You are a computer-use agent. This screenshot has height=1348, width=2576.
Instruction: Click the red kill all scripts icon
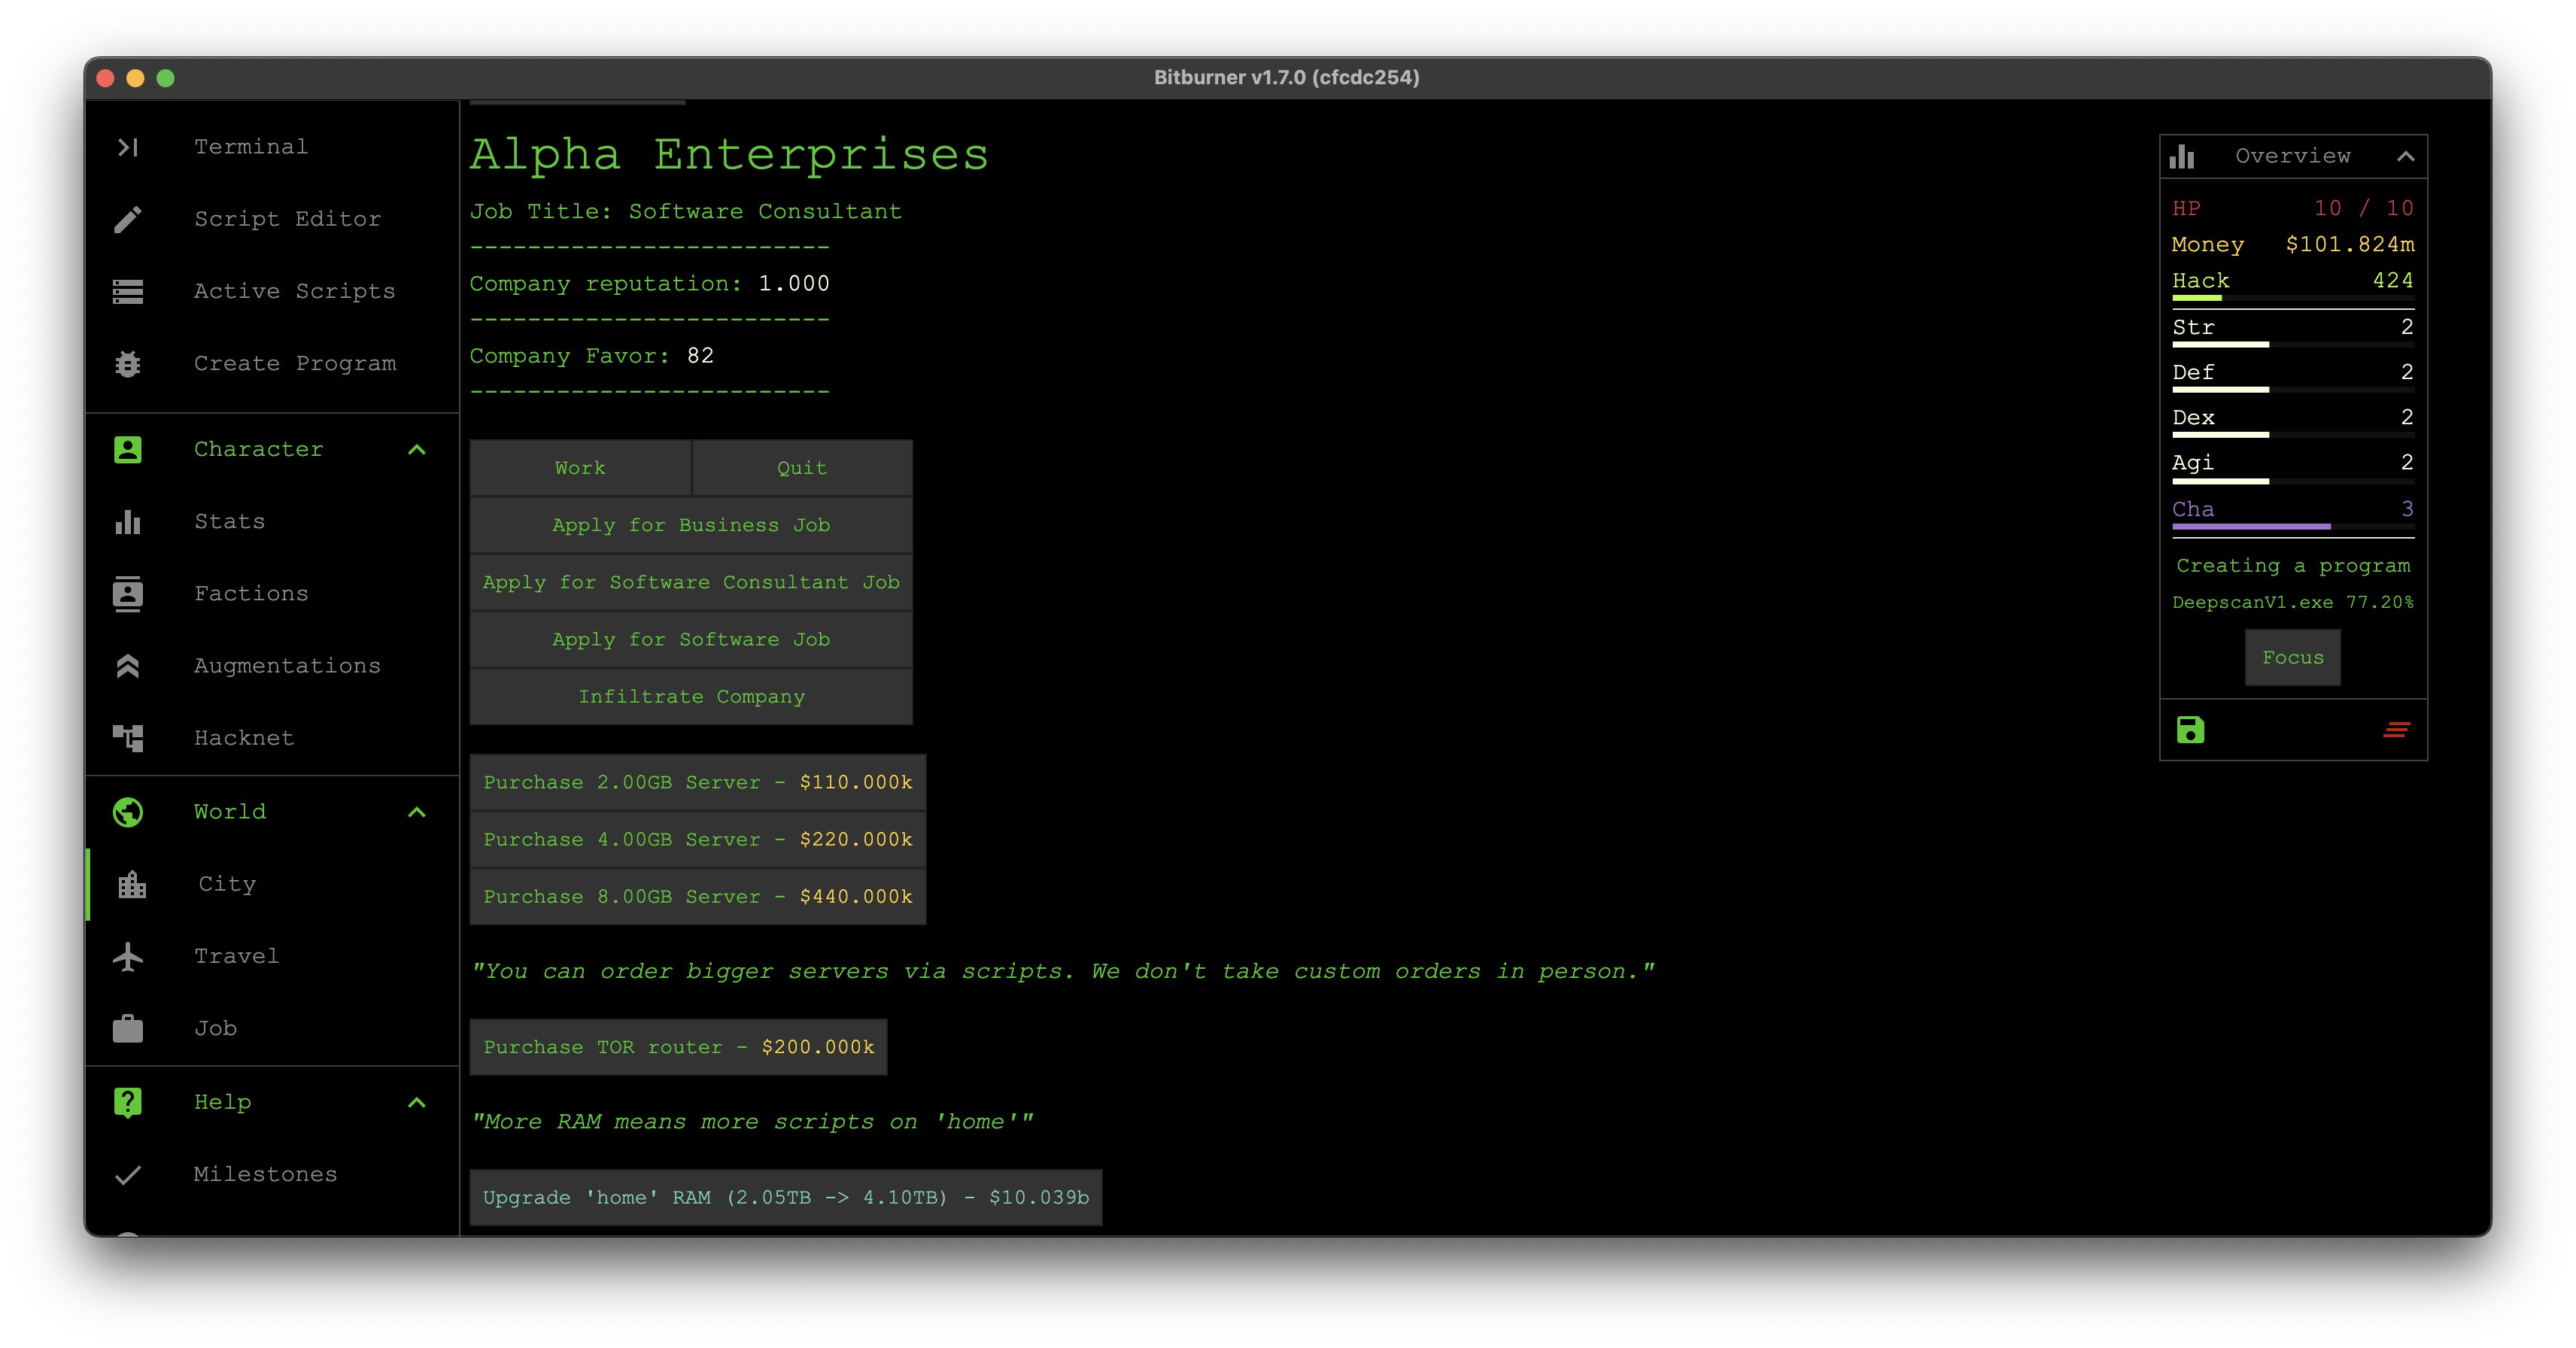coord(2396,730)
